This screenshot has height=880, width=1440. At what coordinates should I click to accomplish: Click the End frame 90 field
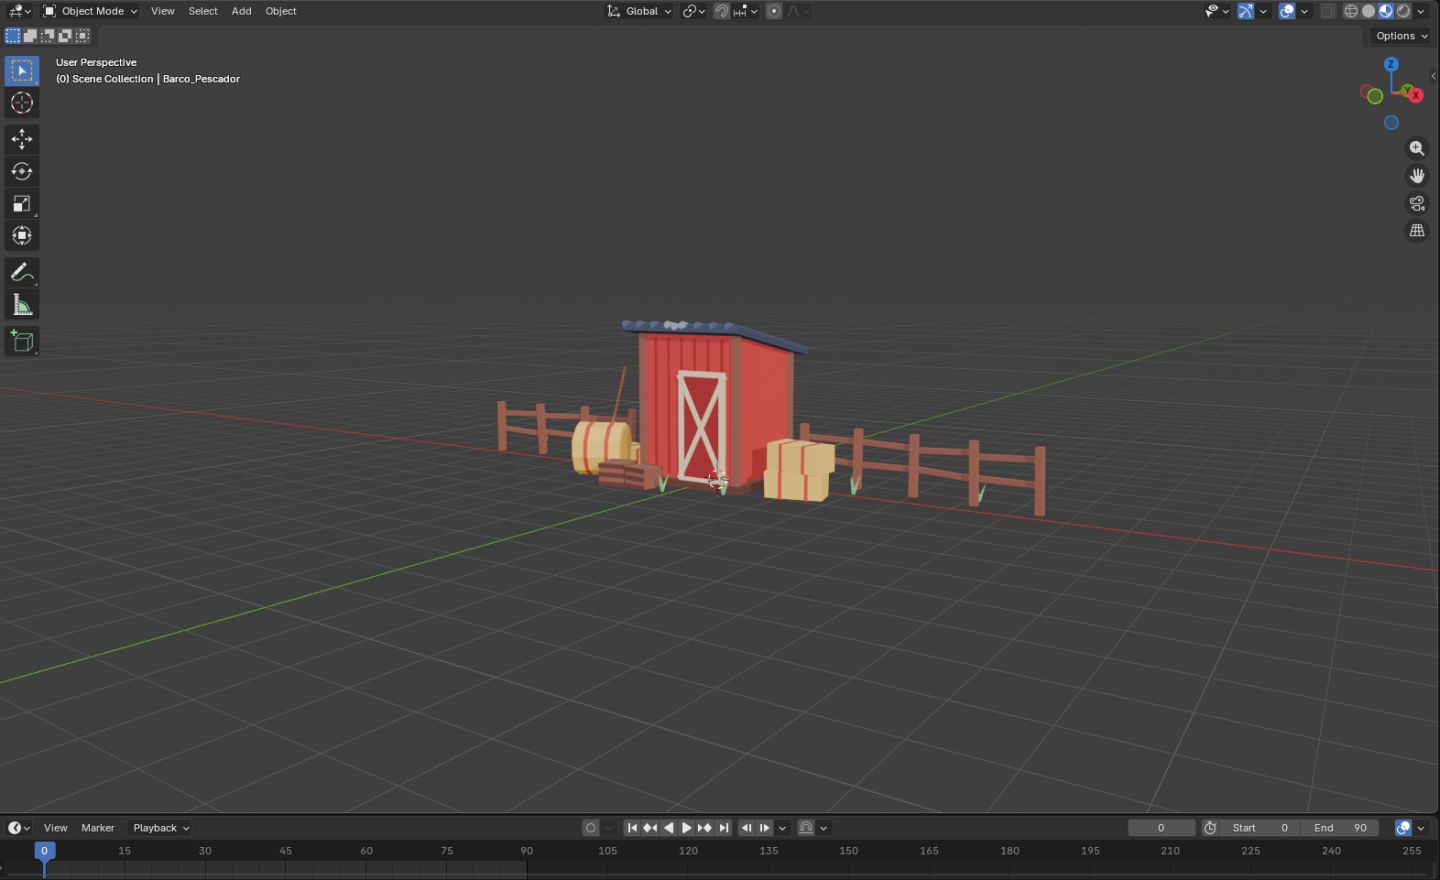click(x=1341, y=828)
